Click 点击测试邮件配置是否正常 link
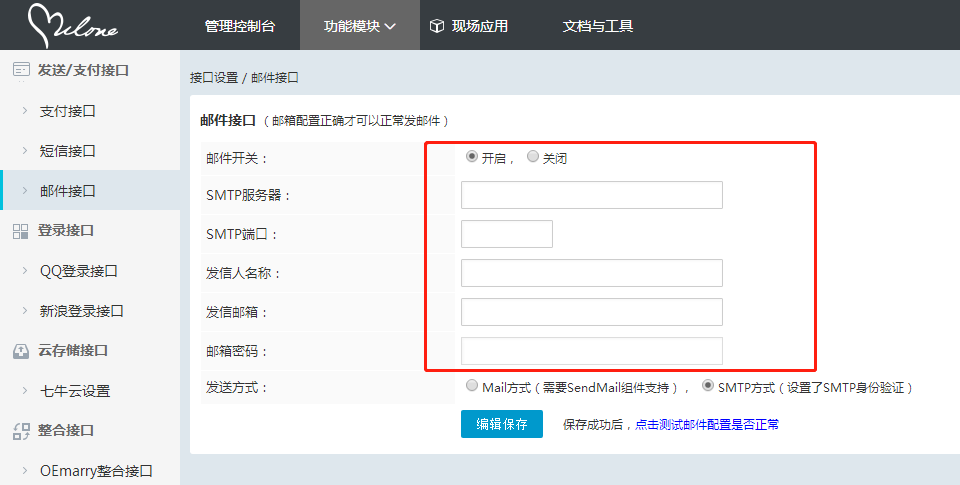The image size is (960, 485). [707, 424]
